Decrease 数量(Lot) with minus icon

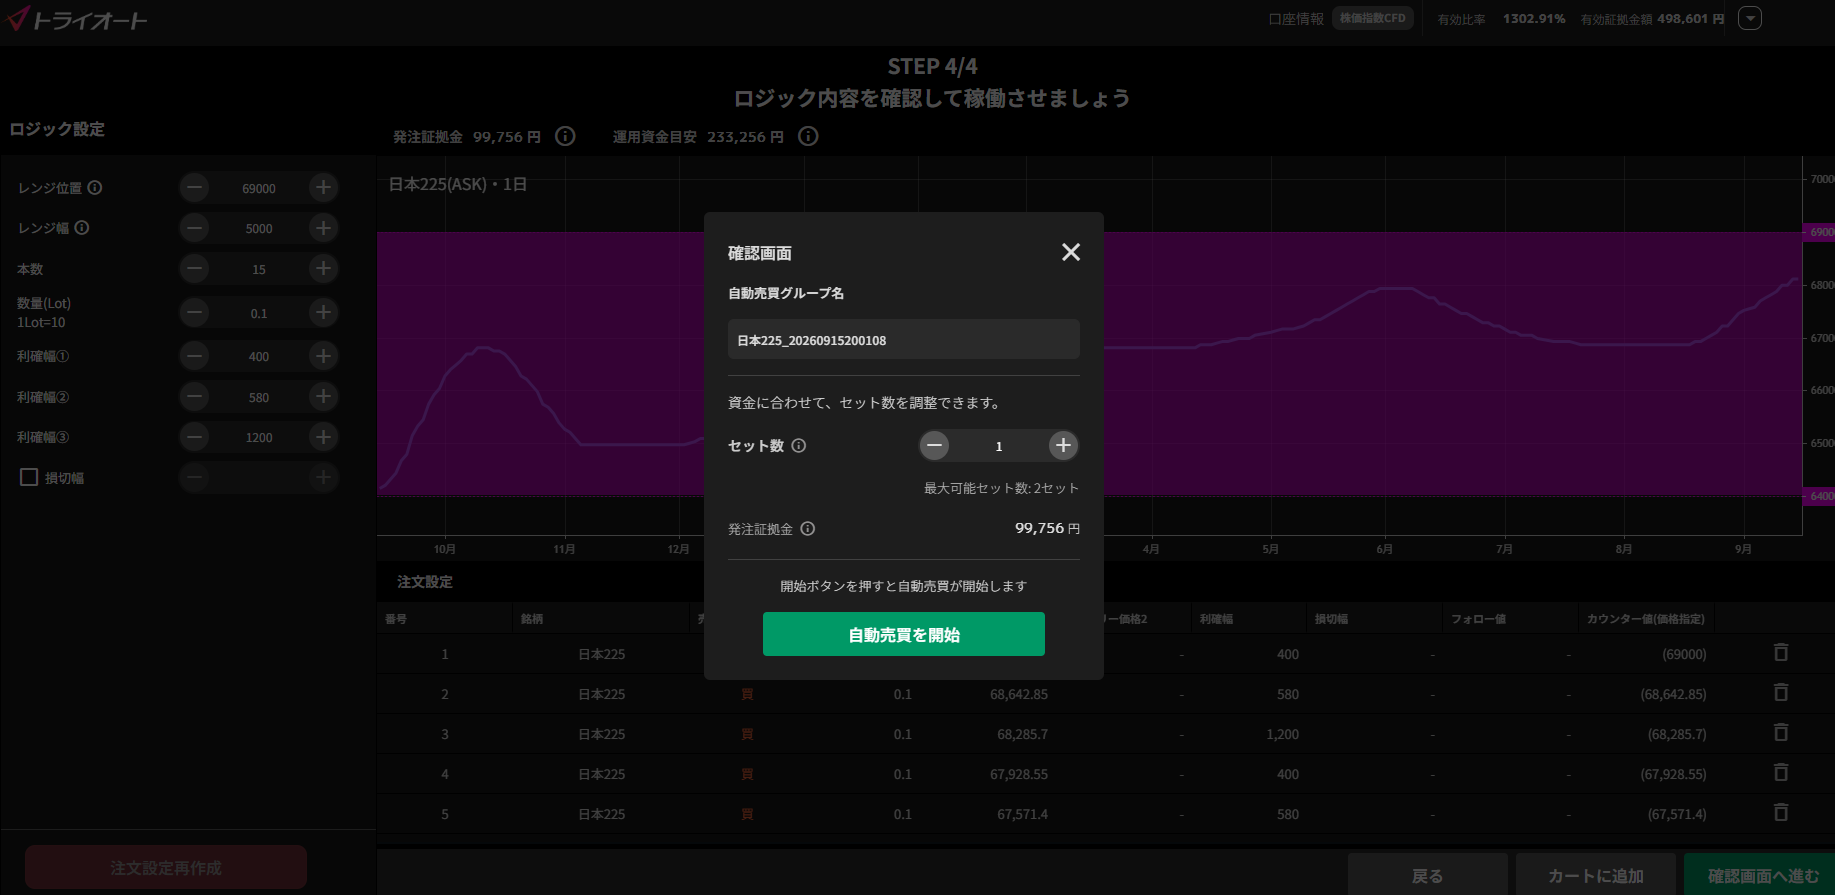click(195, 313)
